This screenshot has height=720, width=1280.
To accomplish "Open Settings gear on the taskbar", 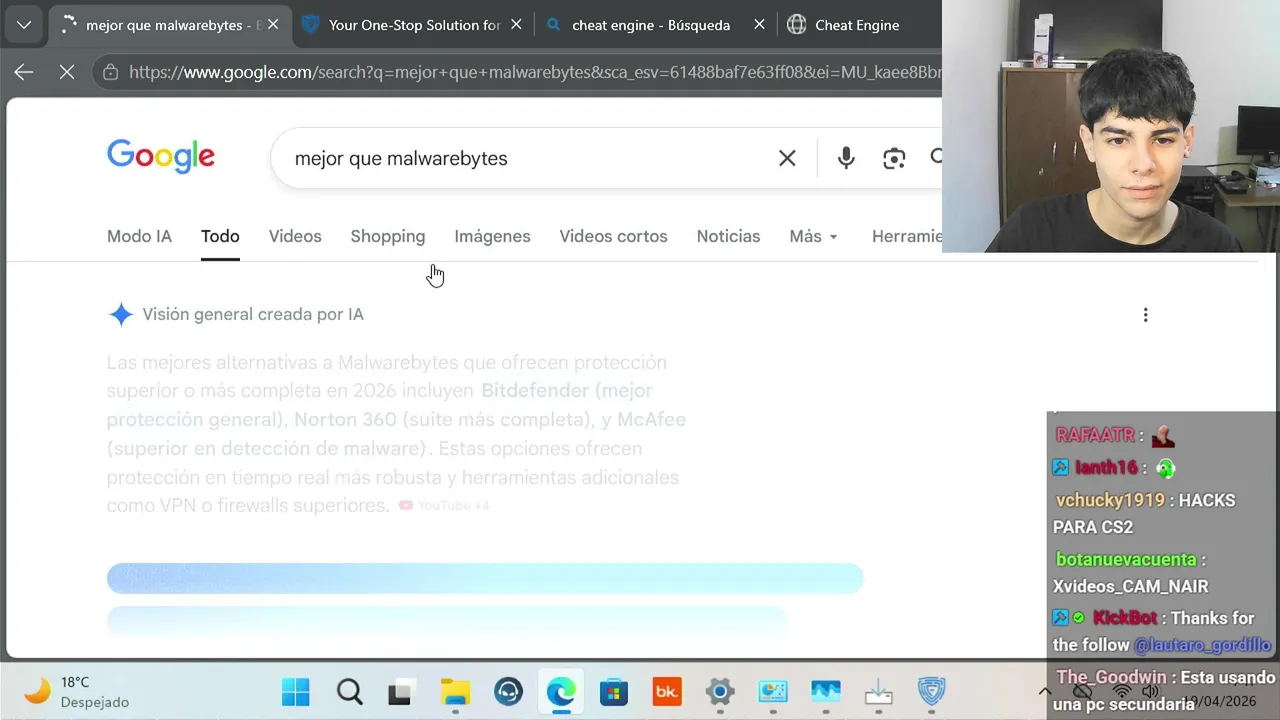I will point(720,692).
